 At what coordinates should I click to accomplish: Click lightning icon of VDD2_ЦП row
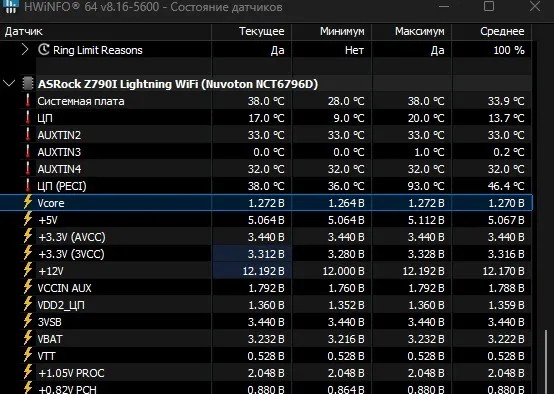28,304
